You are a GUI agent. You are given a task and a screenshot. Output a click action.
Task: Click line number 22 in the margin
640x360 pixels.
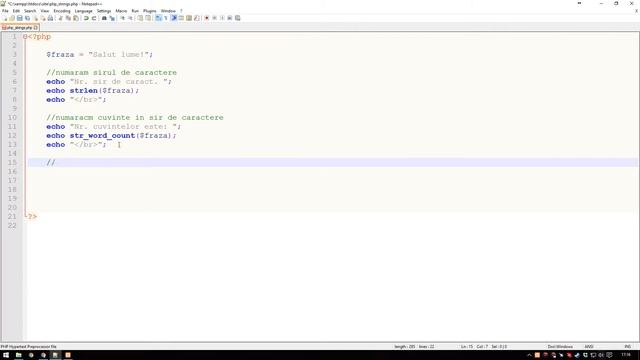[12, 225]
